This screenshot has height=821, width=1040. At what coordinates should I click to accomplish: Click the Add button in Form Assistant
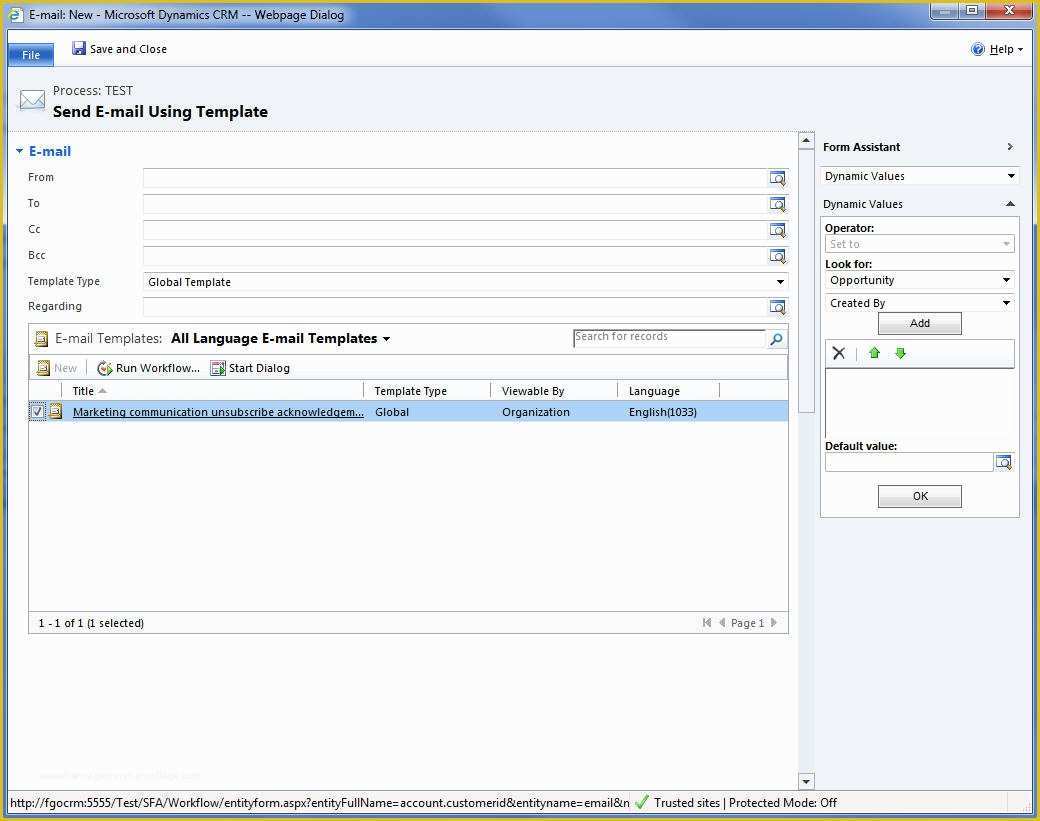919,323
